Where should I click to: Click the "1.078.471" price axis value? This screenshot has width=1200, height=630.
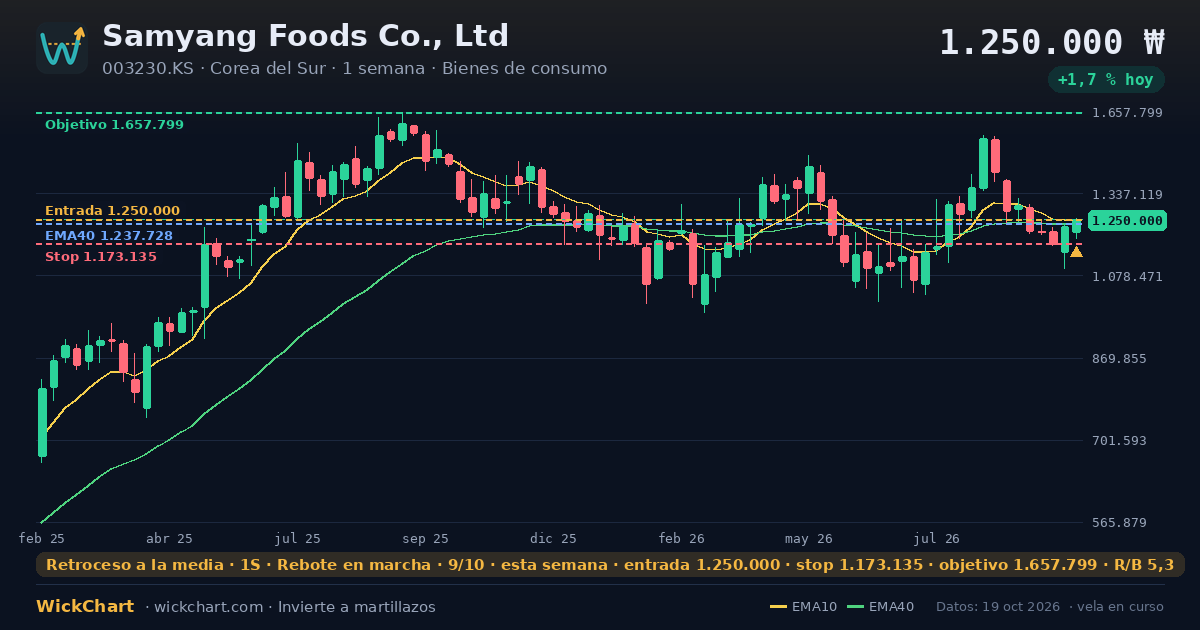(x=1127, y=277)
